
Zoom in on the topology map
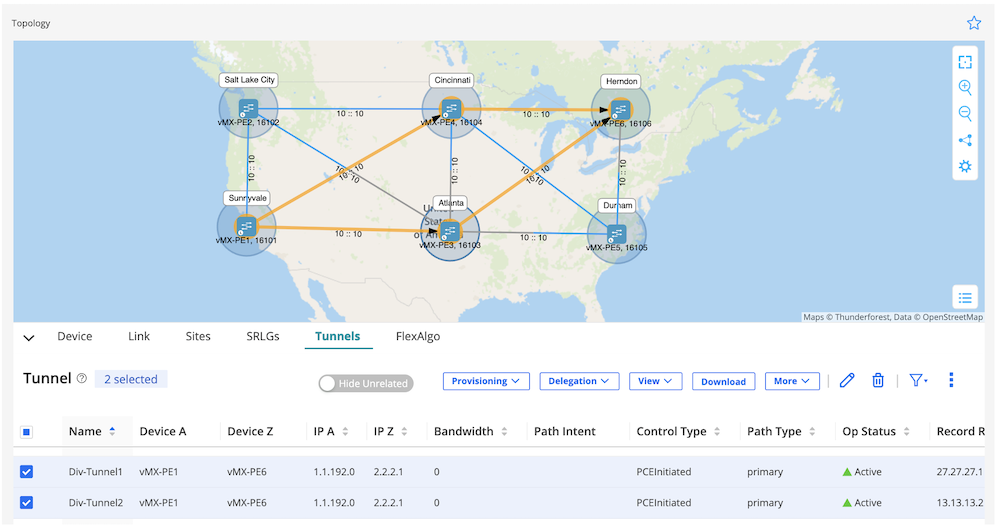coord(965,88)
